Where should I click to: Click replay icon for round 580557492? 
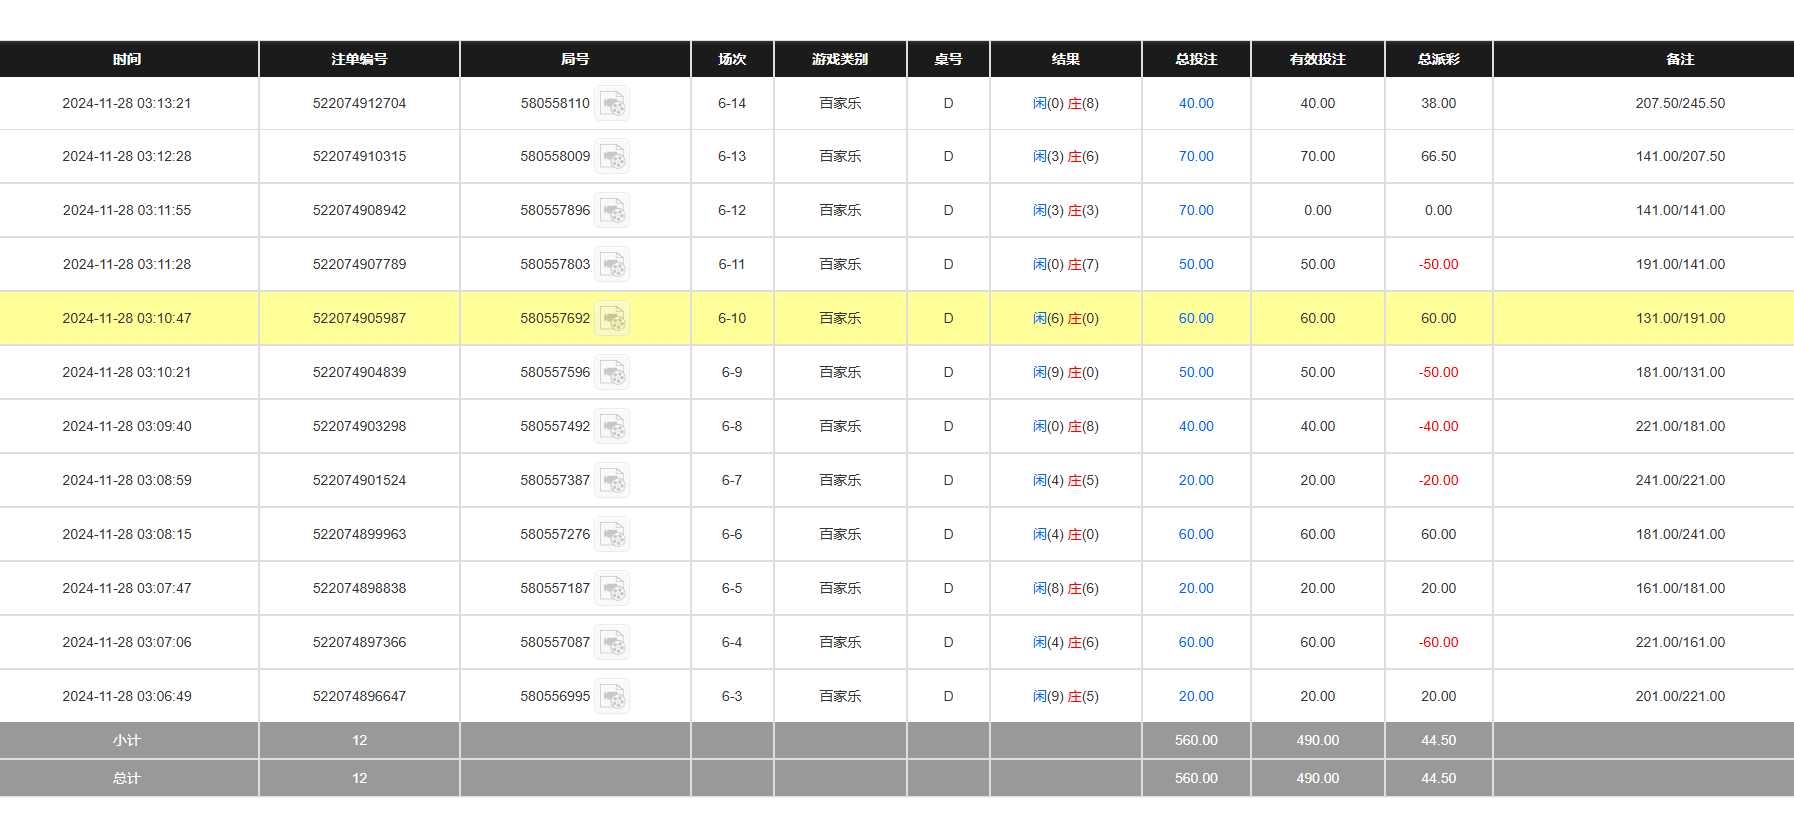[x=612, y=427]
